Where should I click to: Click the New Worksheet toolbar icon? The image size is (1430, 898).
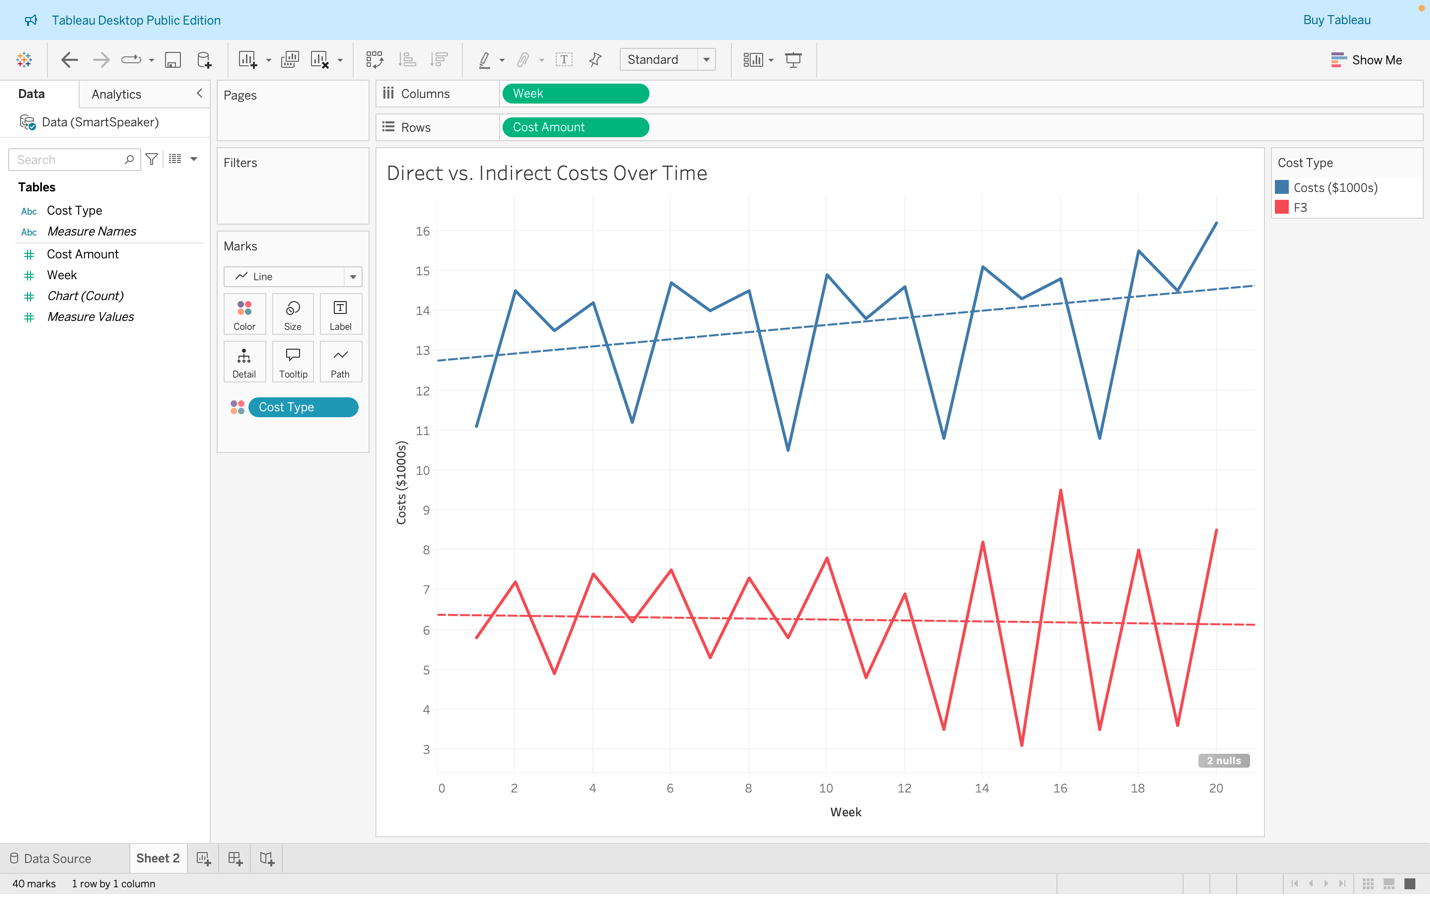pyautogui.click(x=248, y=60)
